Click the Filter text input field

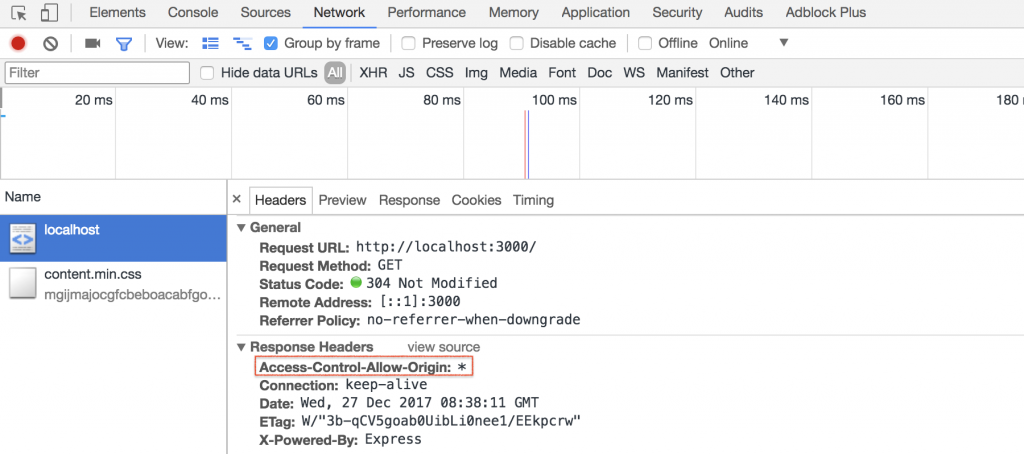pos(97,73)
